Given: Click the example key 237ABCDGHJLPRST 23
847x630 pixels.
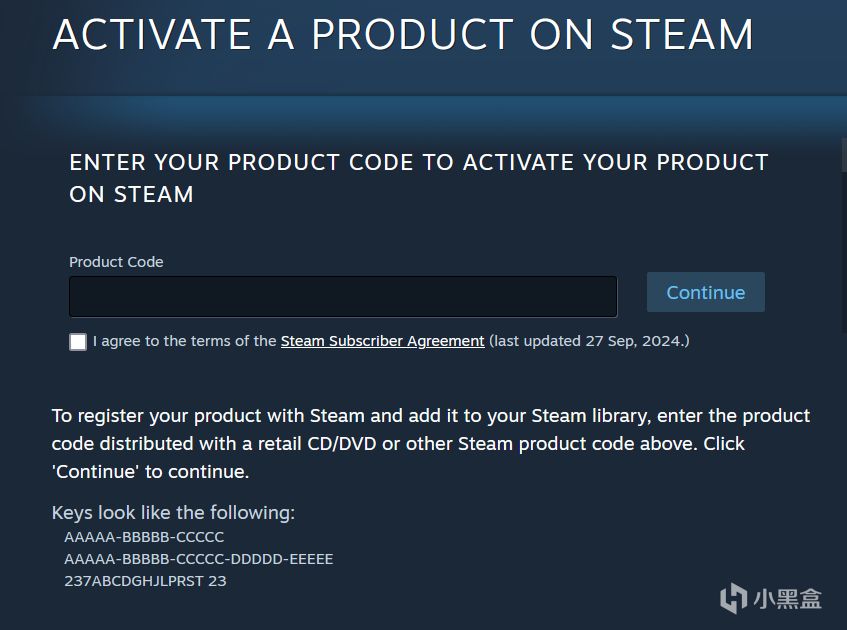Looking at the screenshot, I should tap(145, 581).
